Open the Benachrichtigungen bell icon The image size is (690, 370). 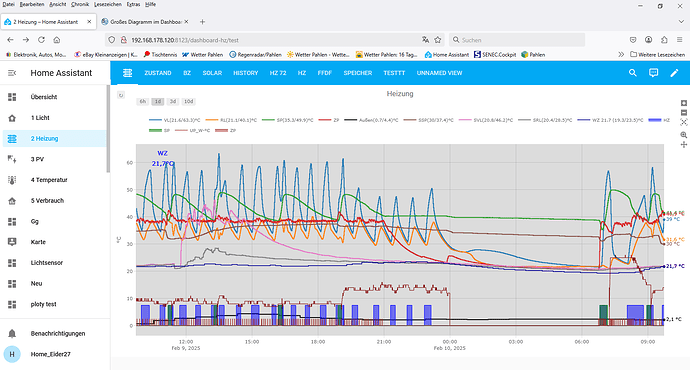(x=12, y=333)
